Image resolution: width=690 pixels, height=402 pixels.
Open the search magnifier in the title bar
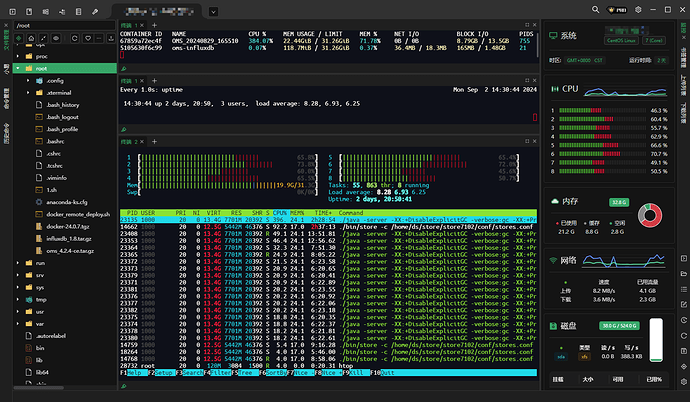(x=595, y=9)
